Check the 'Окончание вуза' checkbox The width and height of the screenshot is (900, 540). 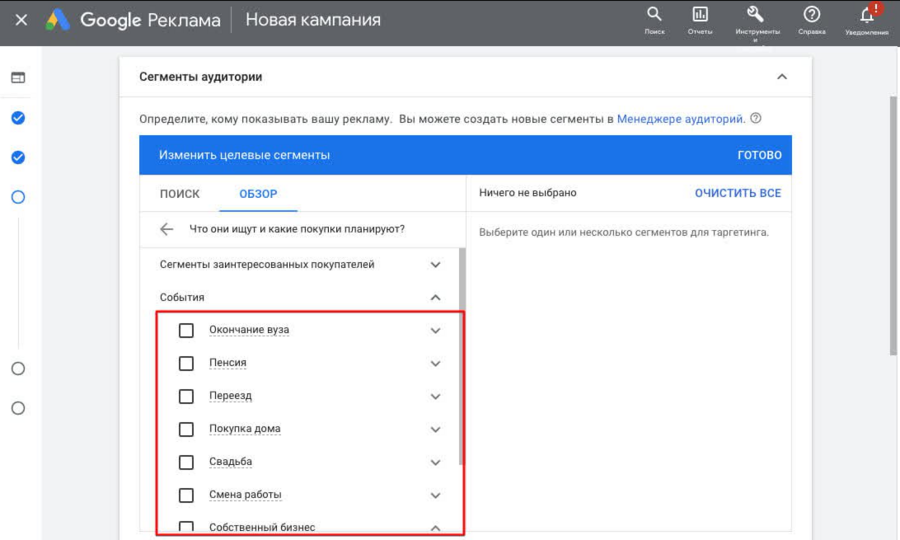[x=186, y=330]
